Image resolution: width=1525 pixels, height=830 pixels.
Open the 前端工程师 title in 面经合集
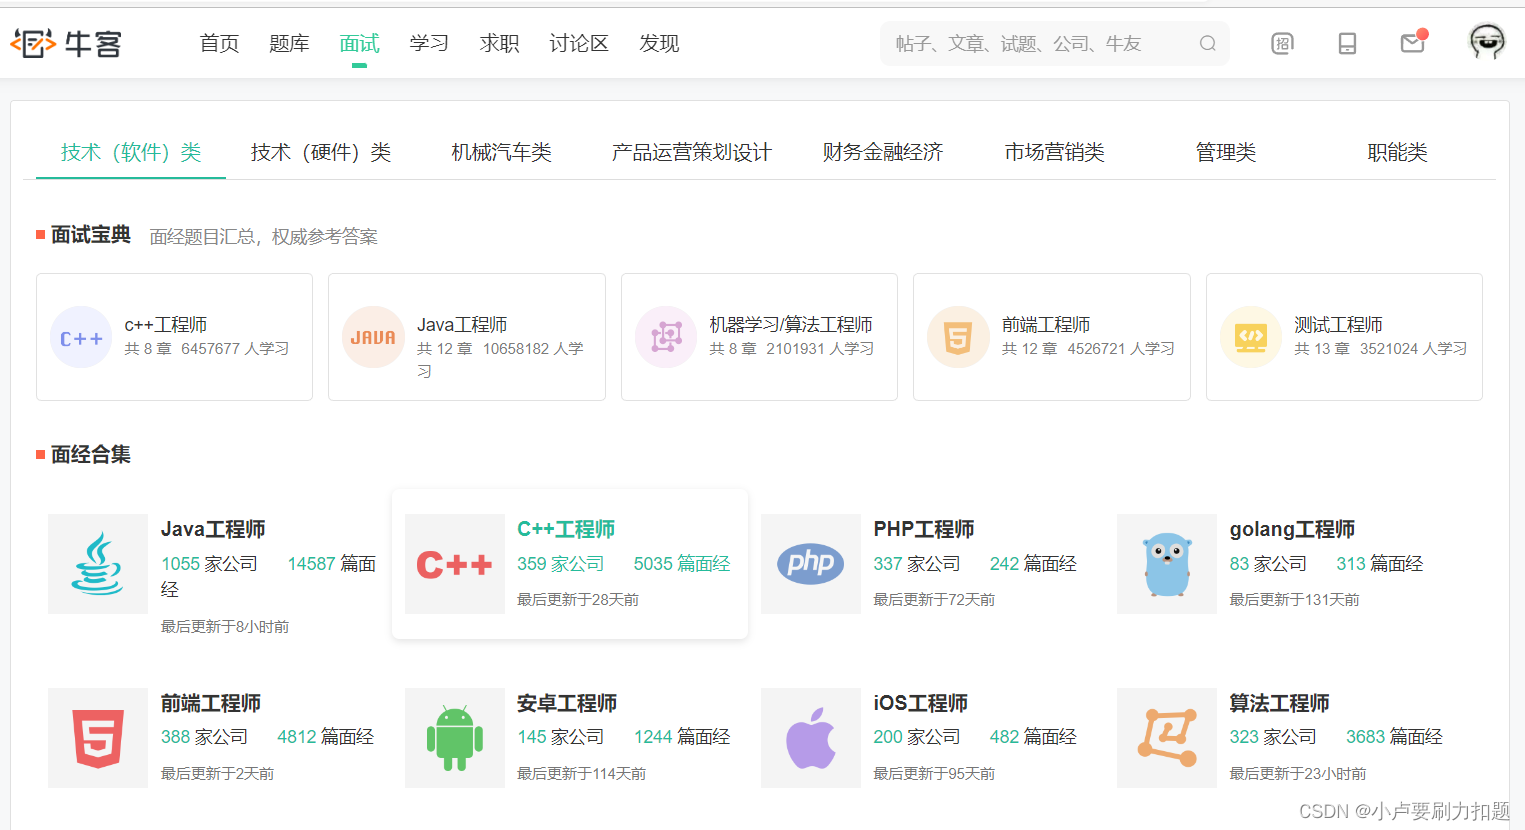coord(211,703)
